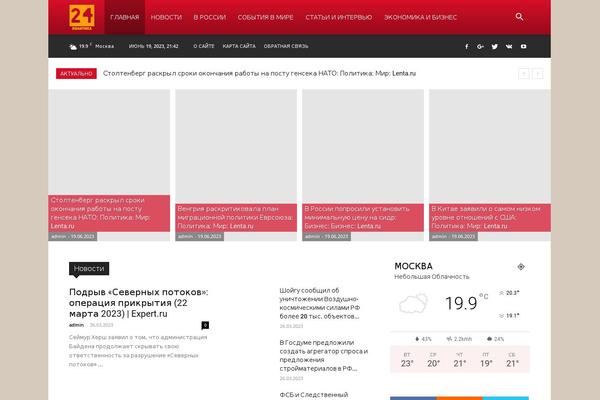The height and width of the screenshot is (400, 600).
Task: Show next ticker headline arrow
Action: point(538,74)
